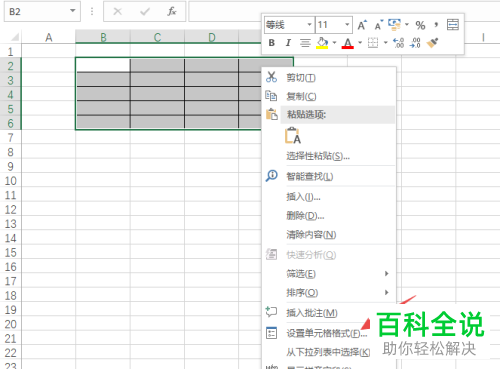
Task: Select 智能查找(L) menu item
Action: tap(329, 176)
